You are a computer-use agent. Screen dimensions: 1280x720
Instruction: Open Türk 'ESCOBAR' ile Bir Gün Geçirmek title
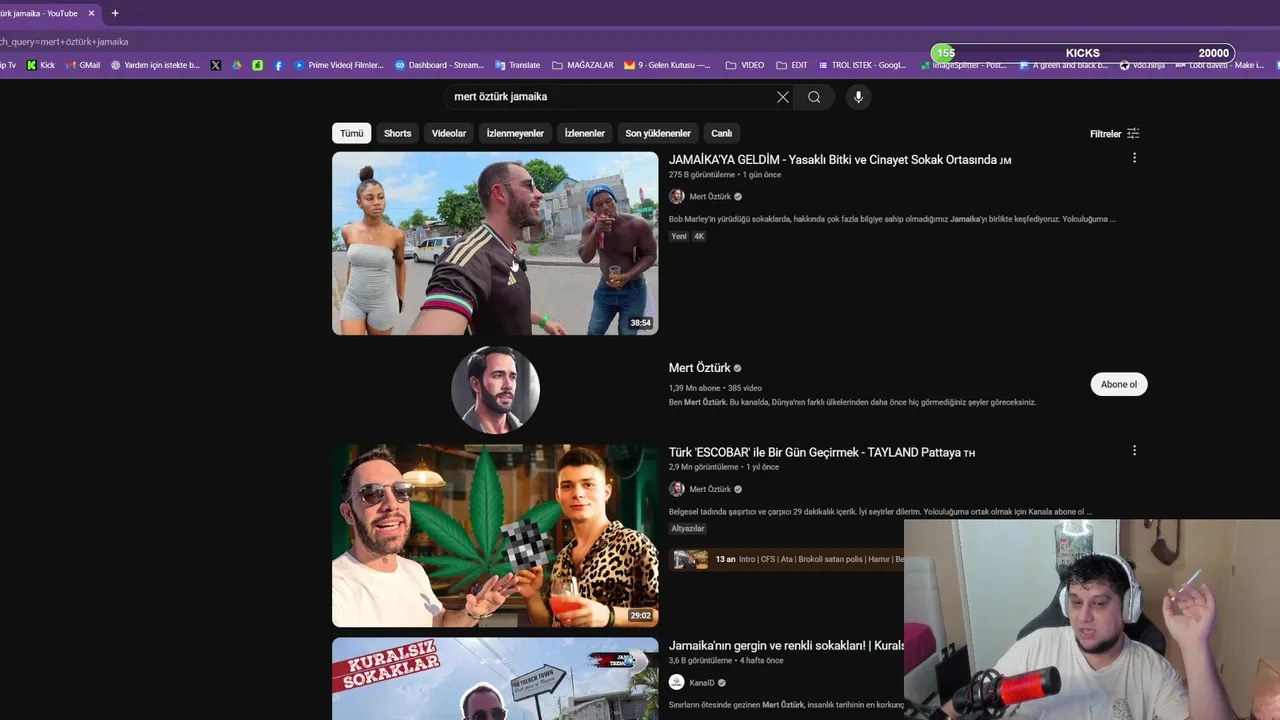click(822, 452)
